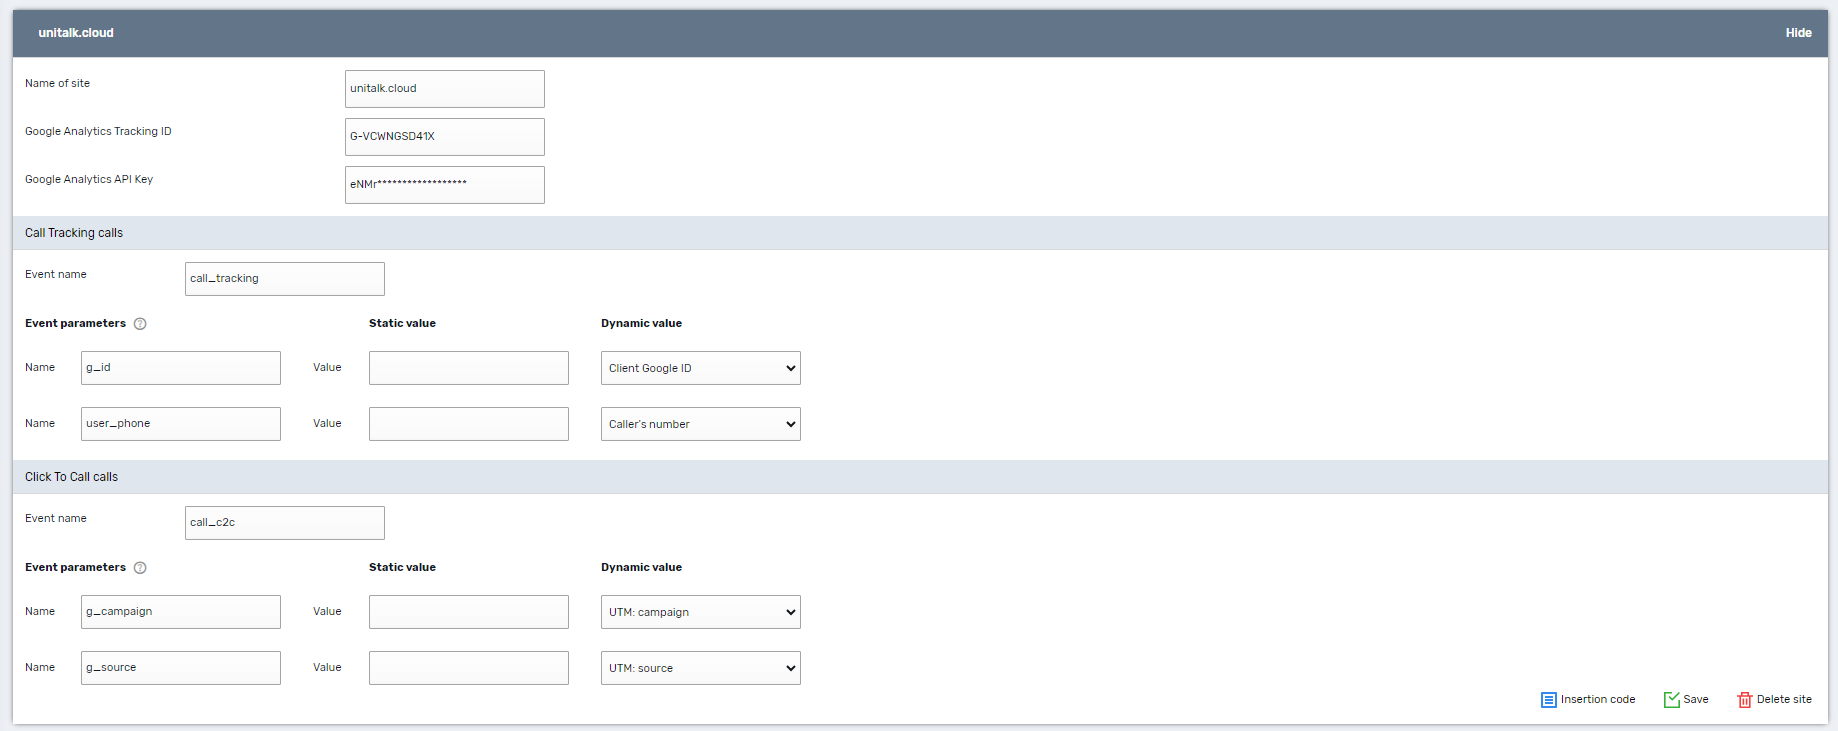This screenshot has width=1838, height=731.
Task: Click static value field for user_phone
Action: pyautogui.click(x=468, y=424)
